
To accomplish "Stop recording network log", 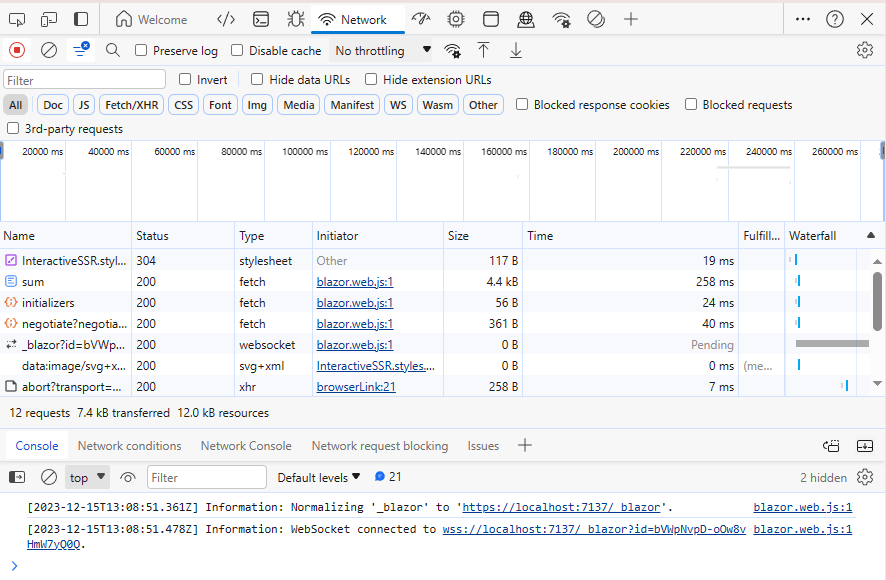I will click(x=17, y=51).
